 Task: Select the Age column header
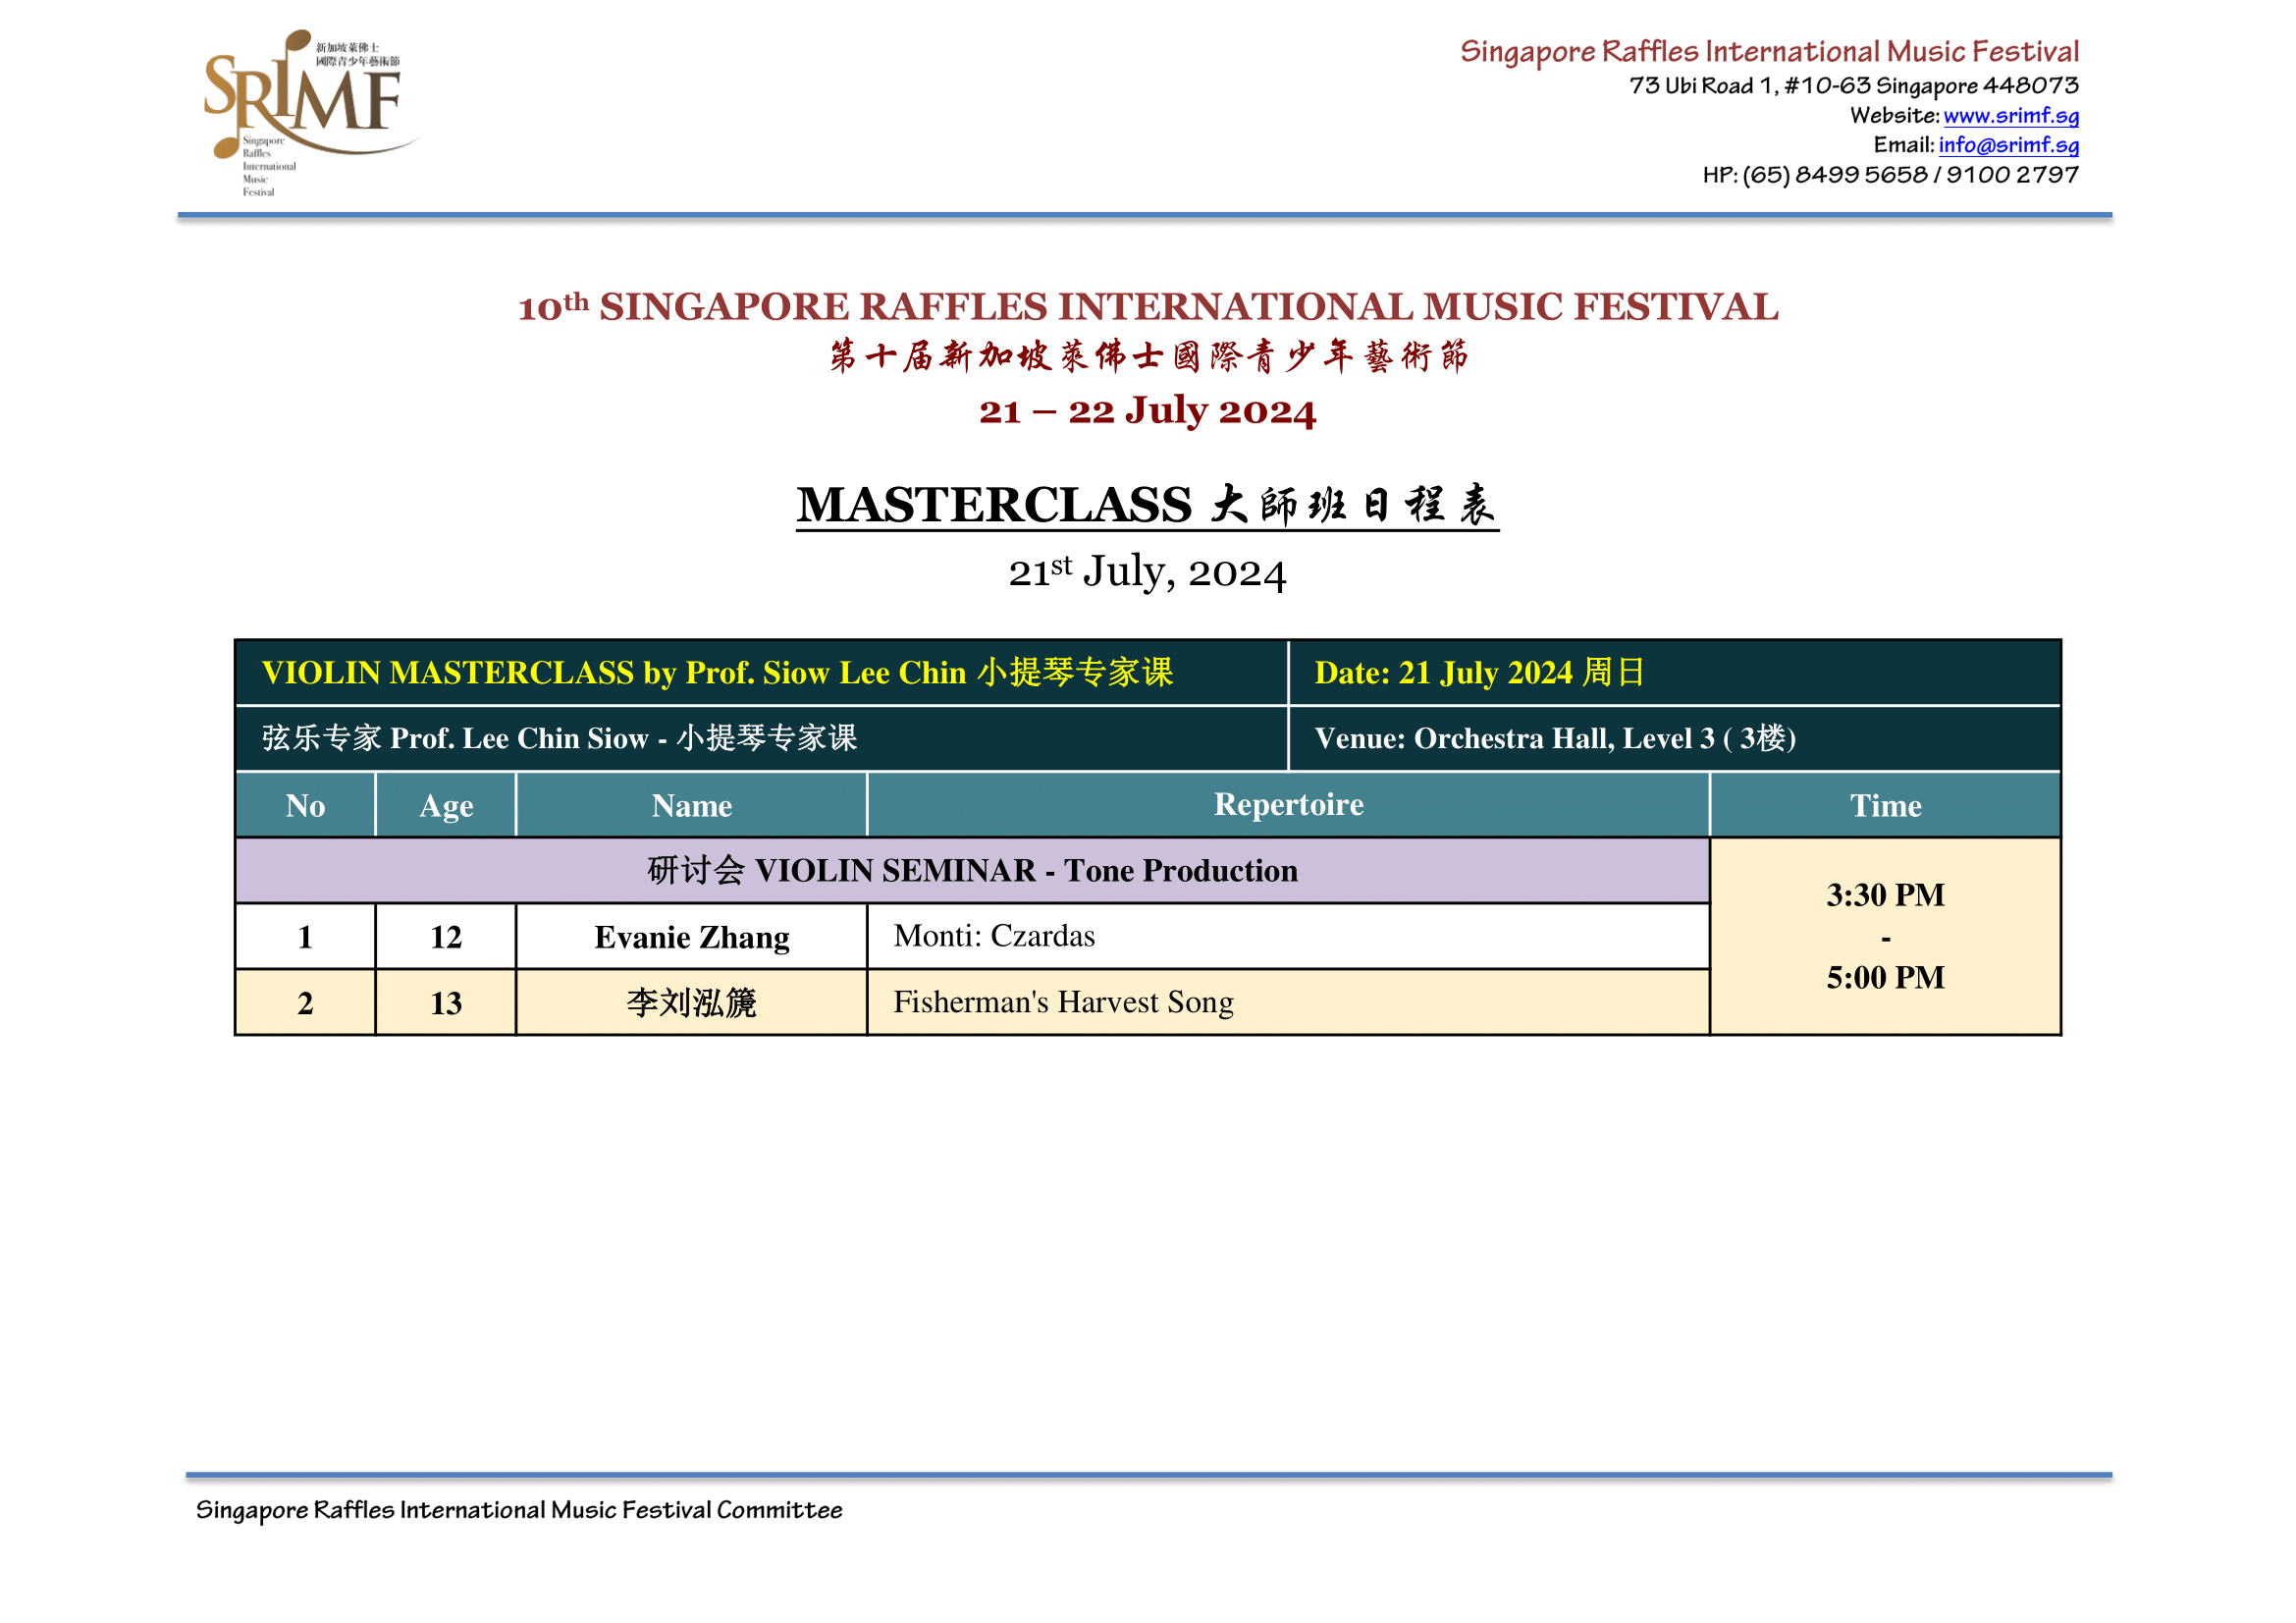click(446, 806)
